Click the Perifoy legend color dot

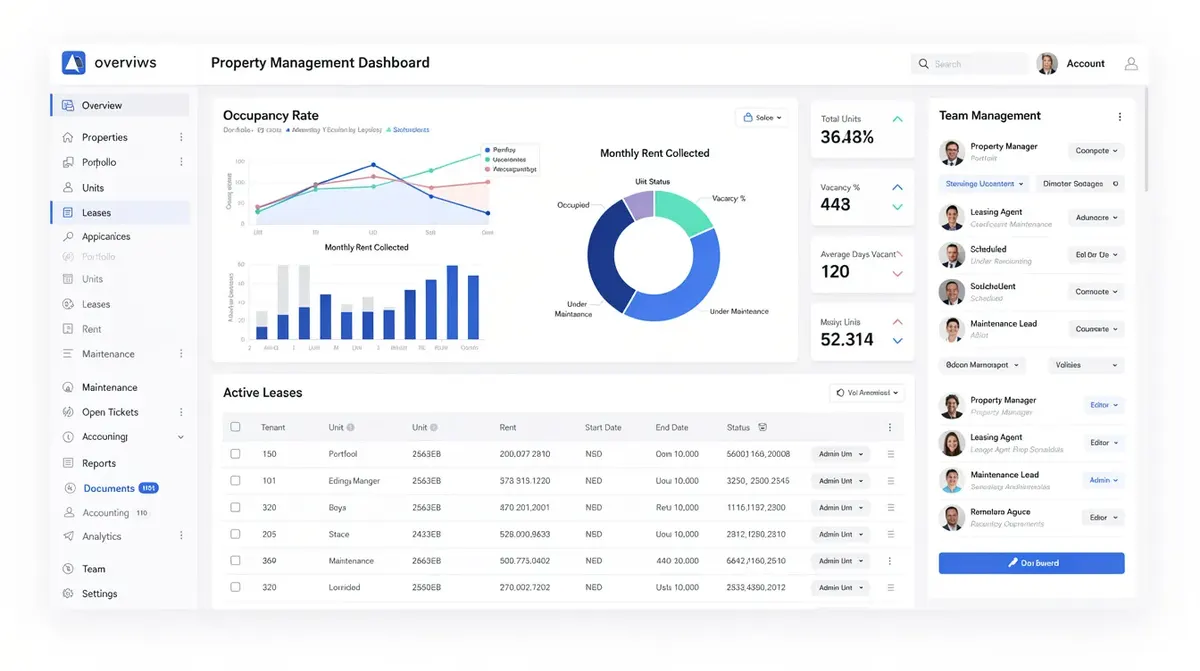486,149
